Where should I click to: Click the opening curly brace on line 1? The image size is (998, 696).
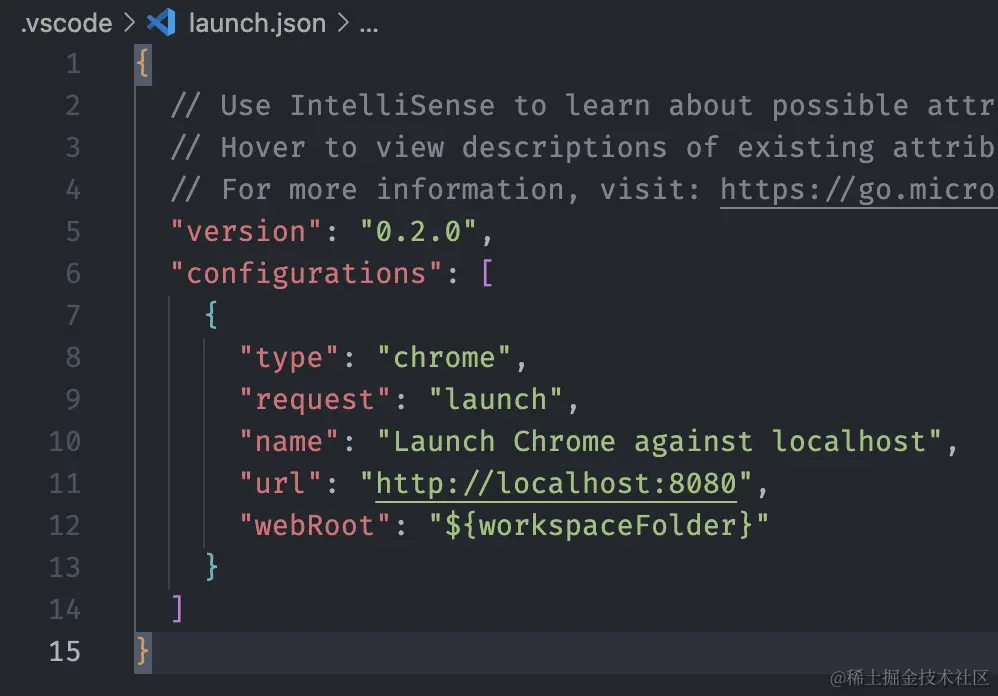143,64
